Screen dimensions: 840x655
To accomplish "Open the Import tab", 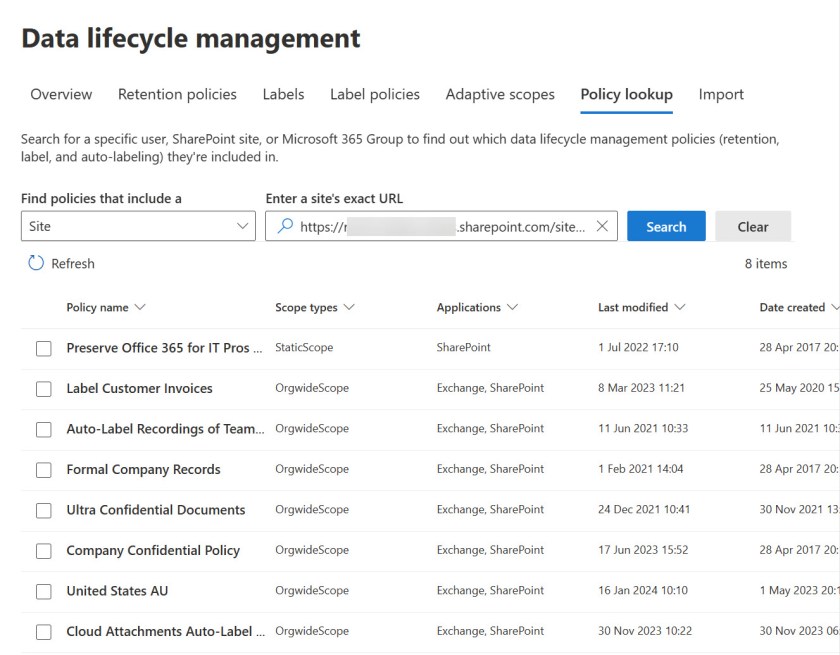I will (721, 94).
